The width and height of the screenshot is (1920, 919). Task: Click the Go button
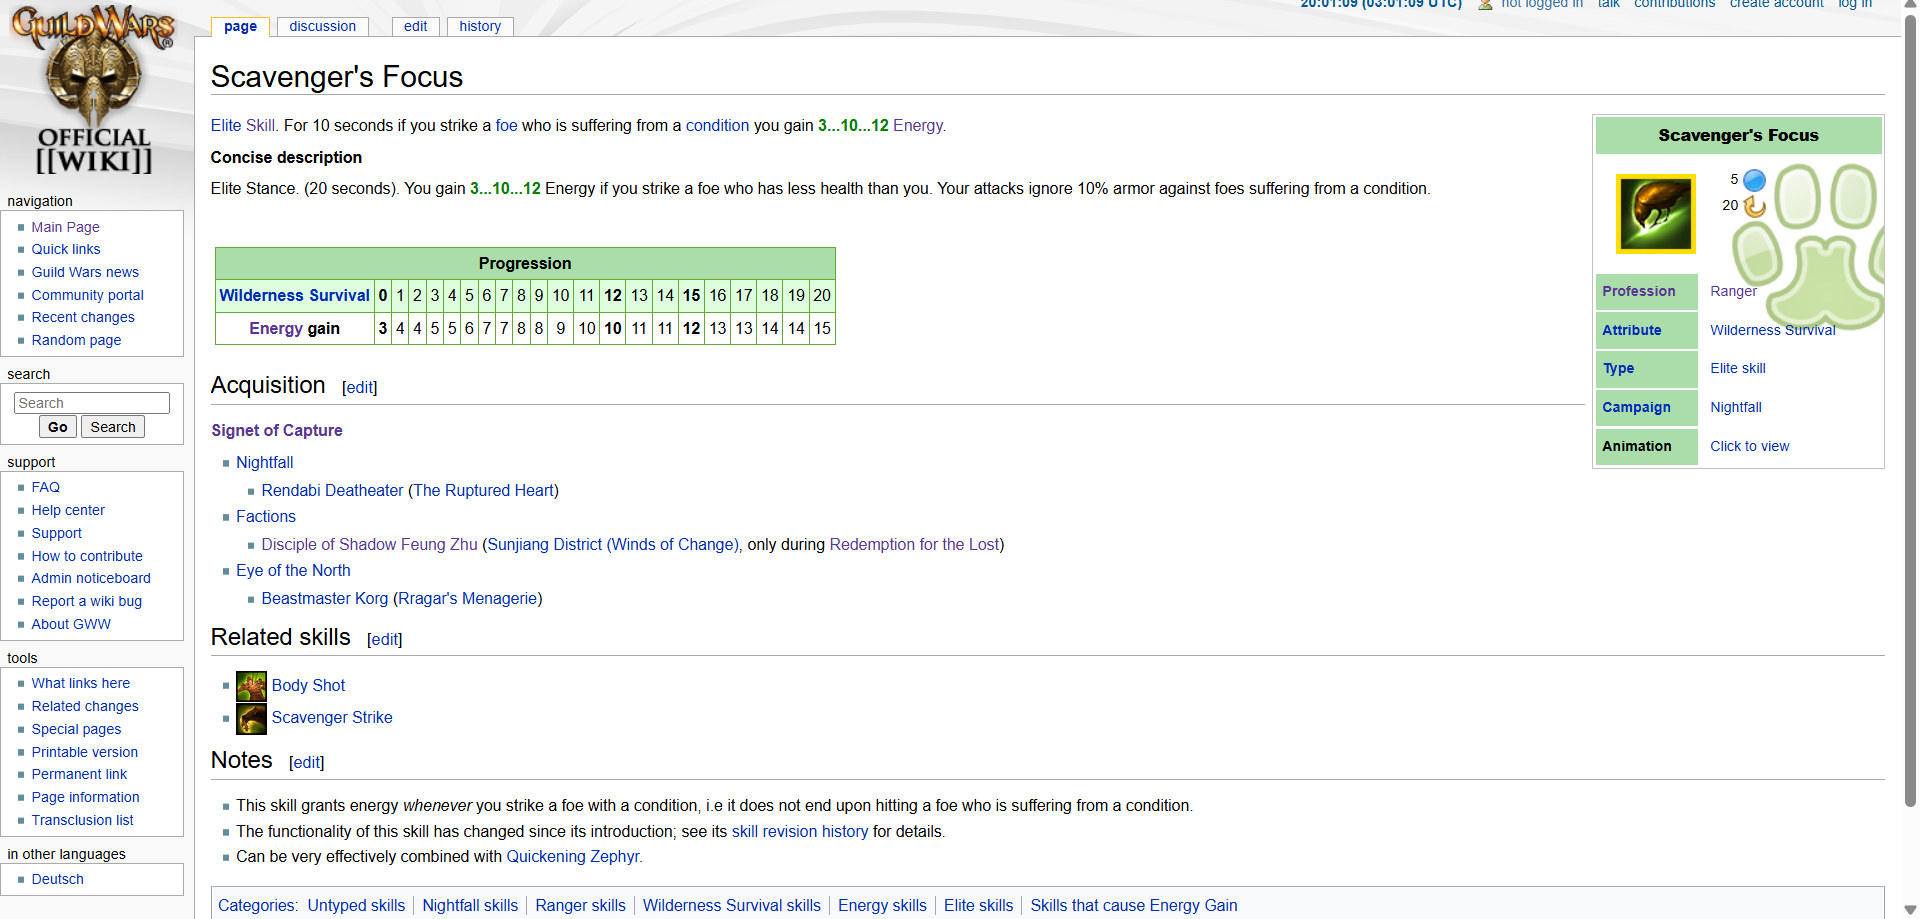click(x=58, y=427)
